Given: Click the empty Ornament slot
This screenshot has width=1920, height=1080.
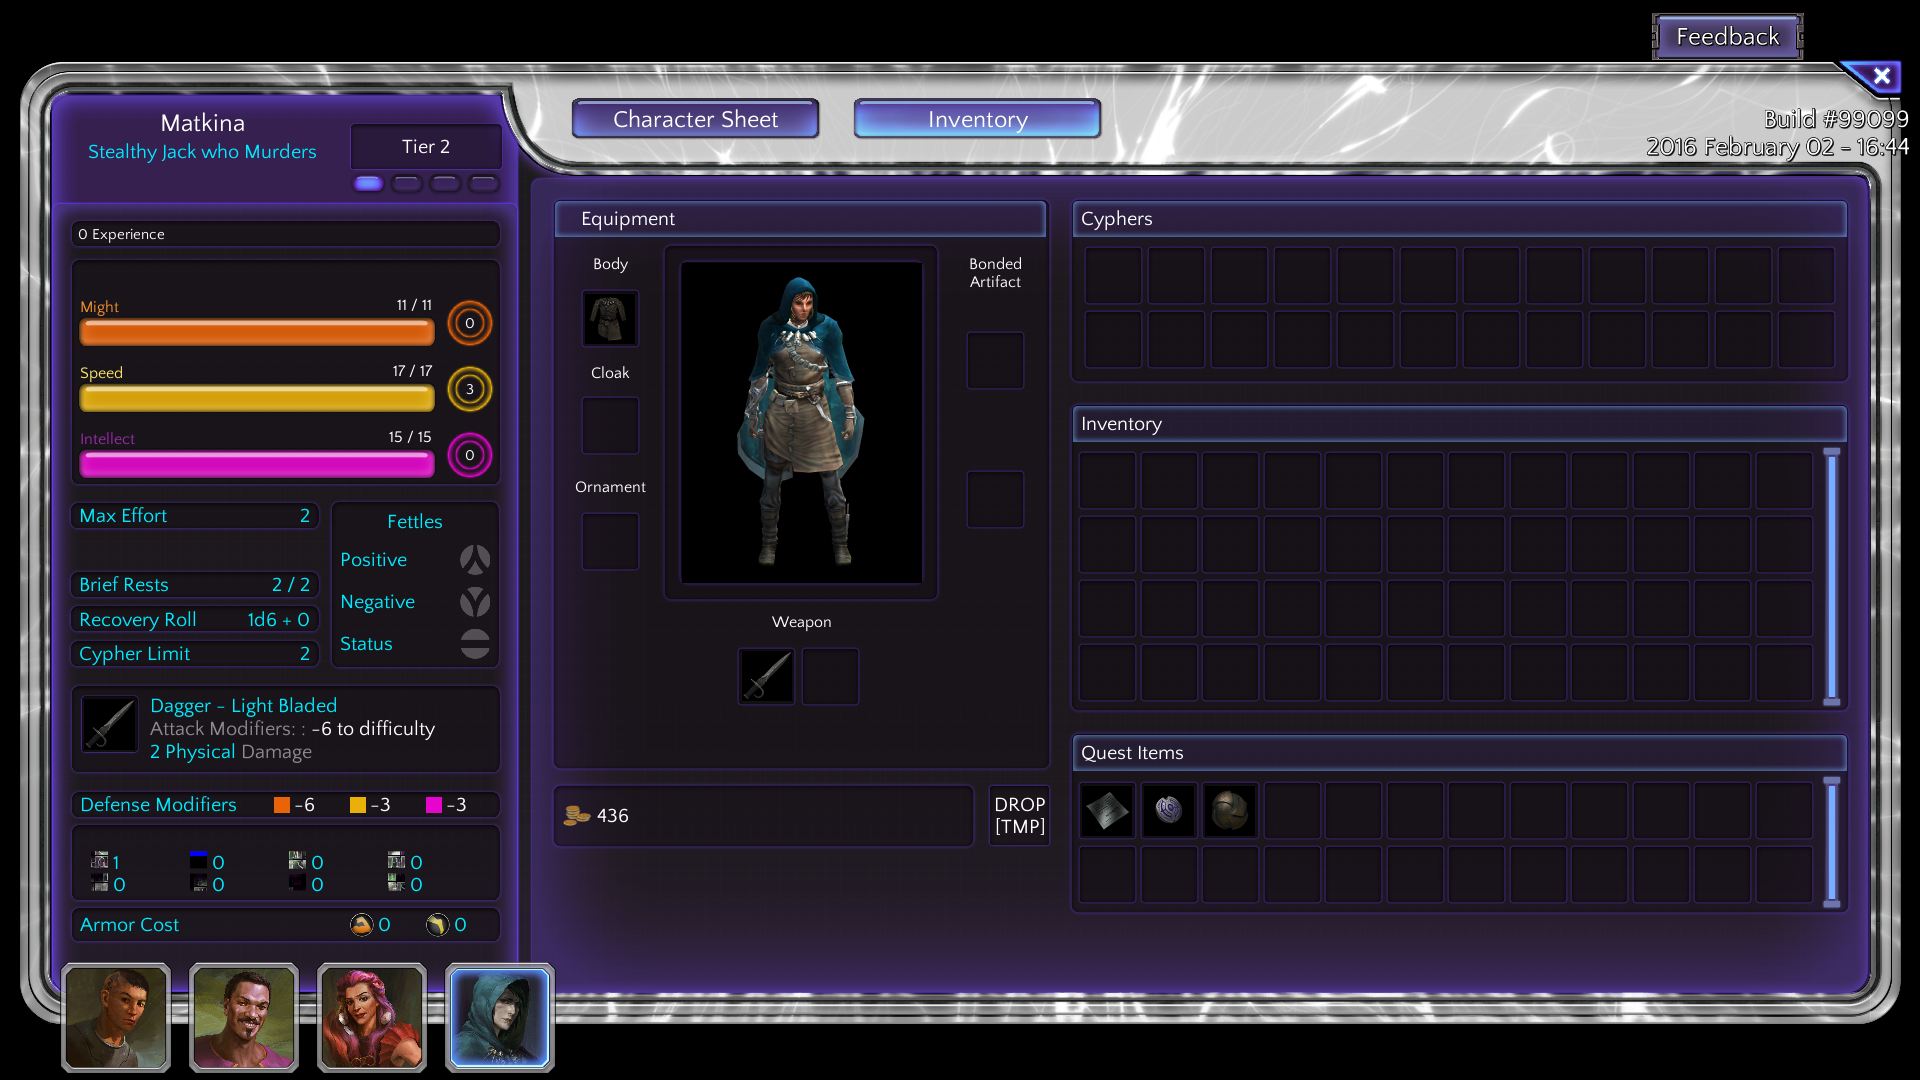Looking at the screenshot, I should (610, 542).
